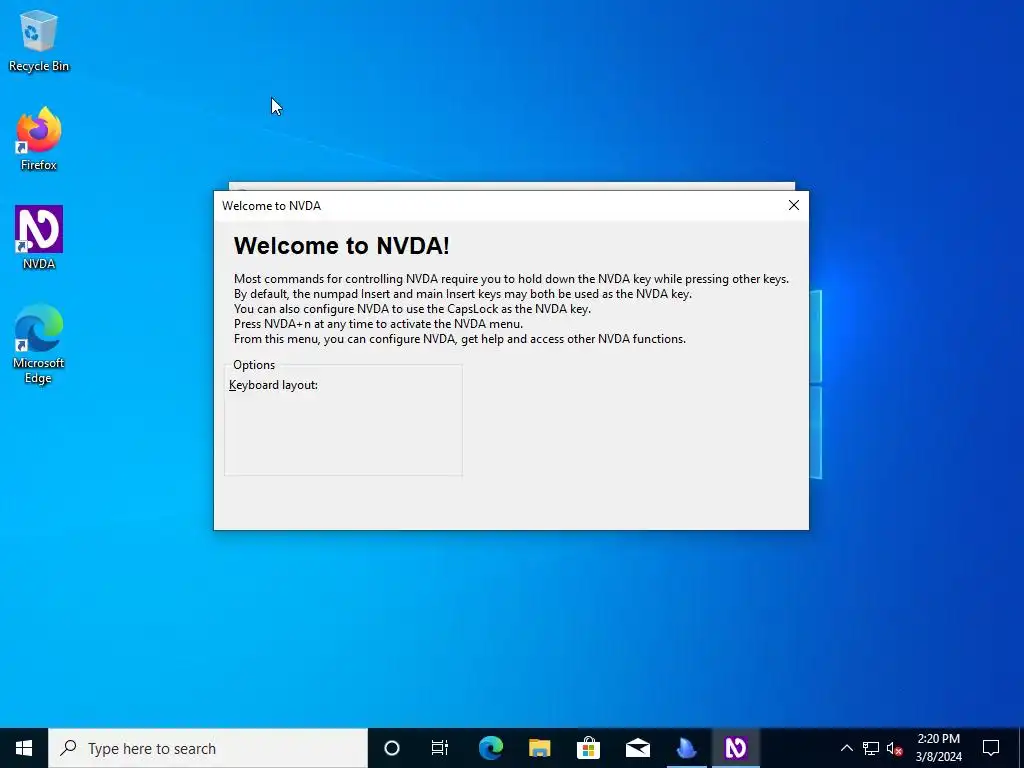The height and width of the screenshot is (768, 1024).
Task: Show hidden system tray icons
Action: 846,748
